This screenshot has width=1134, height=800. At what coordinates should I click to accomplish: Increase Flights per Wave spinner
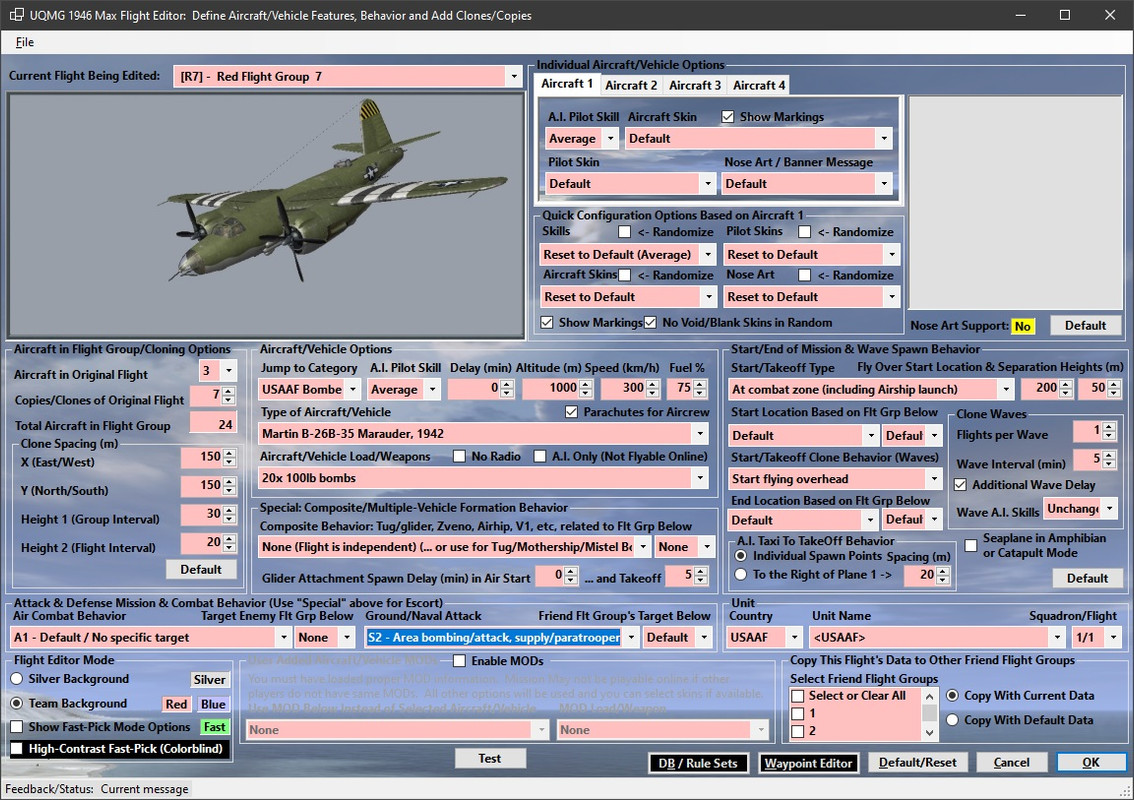tap(1109, 427)
